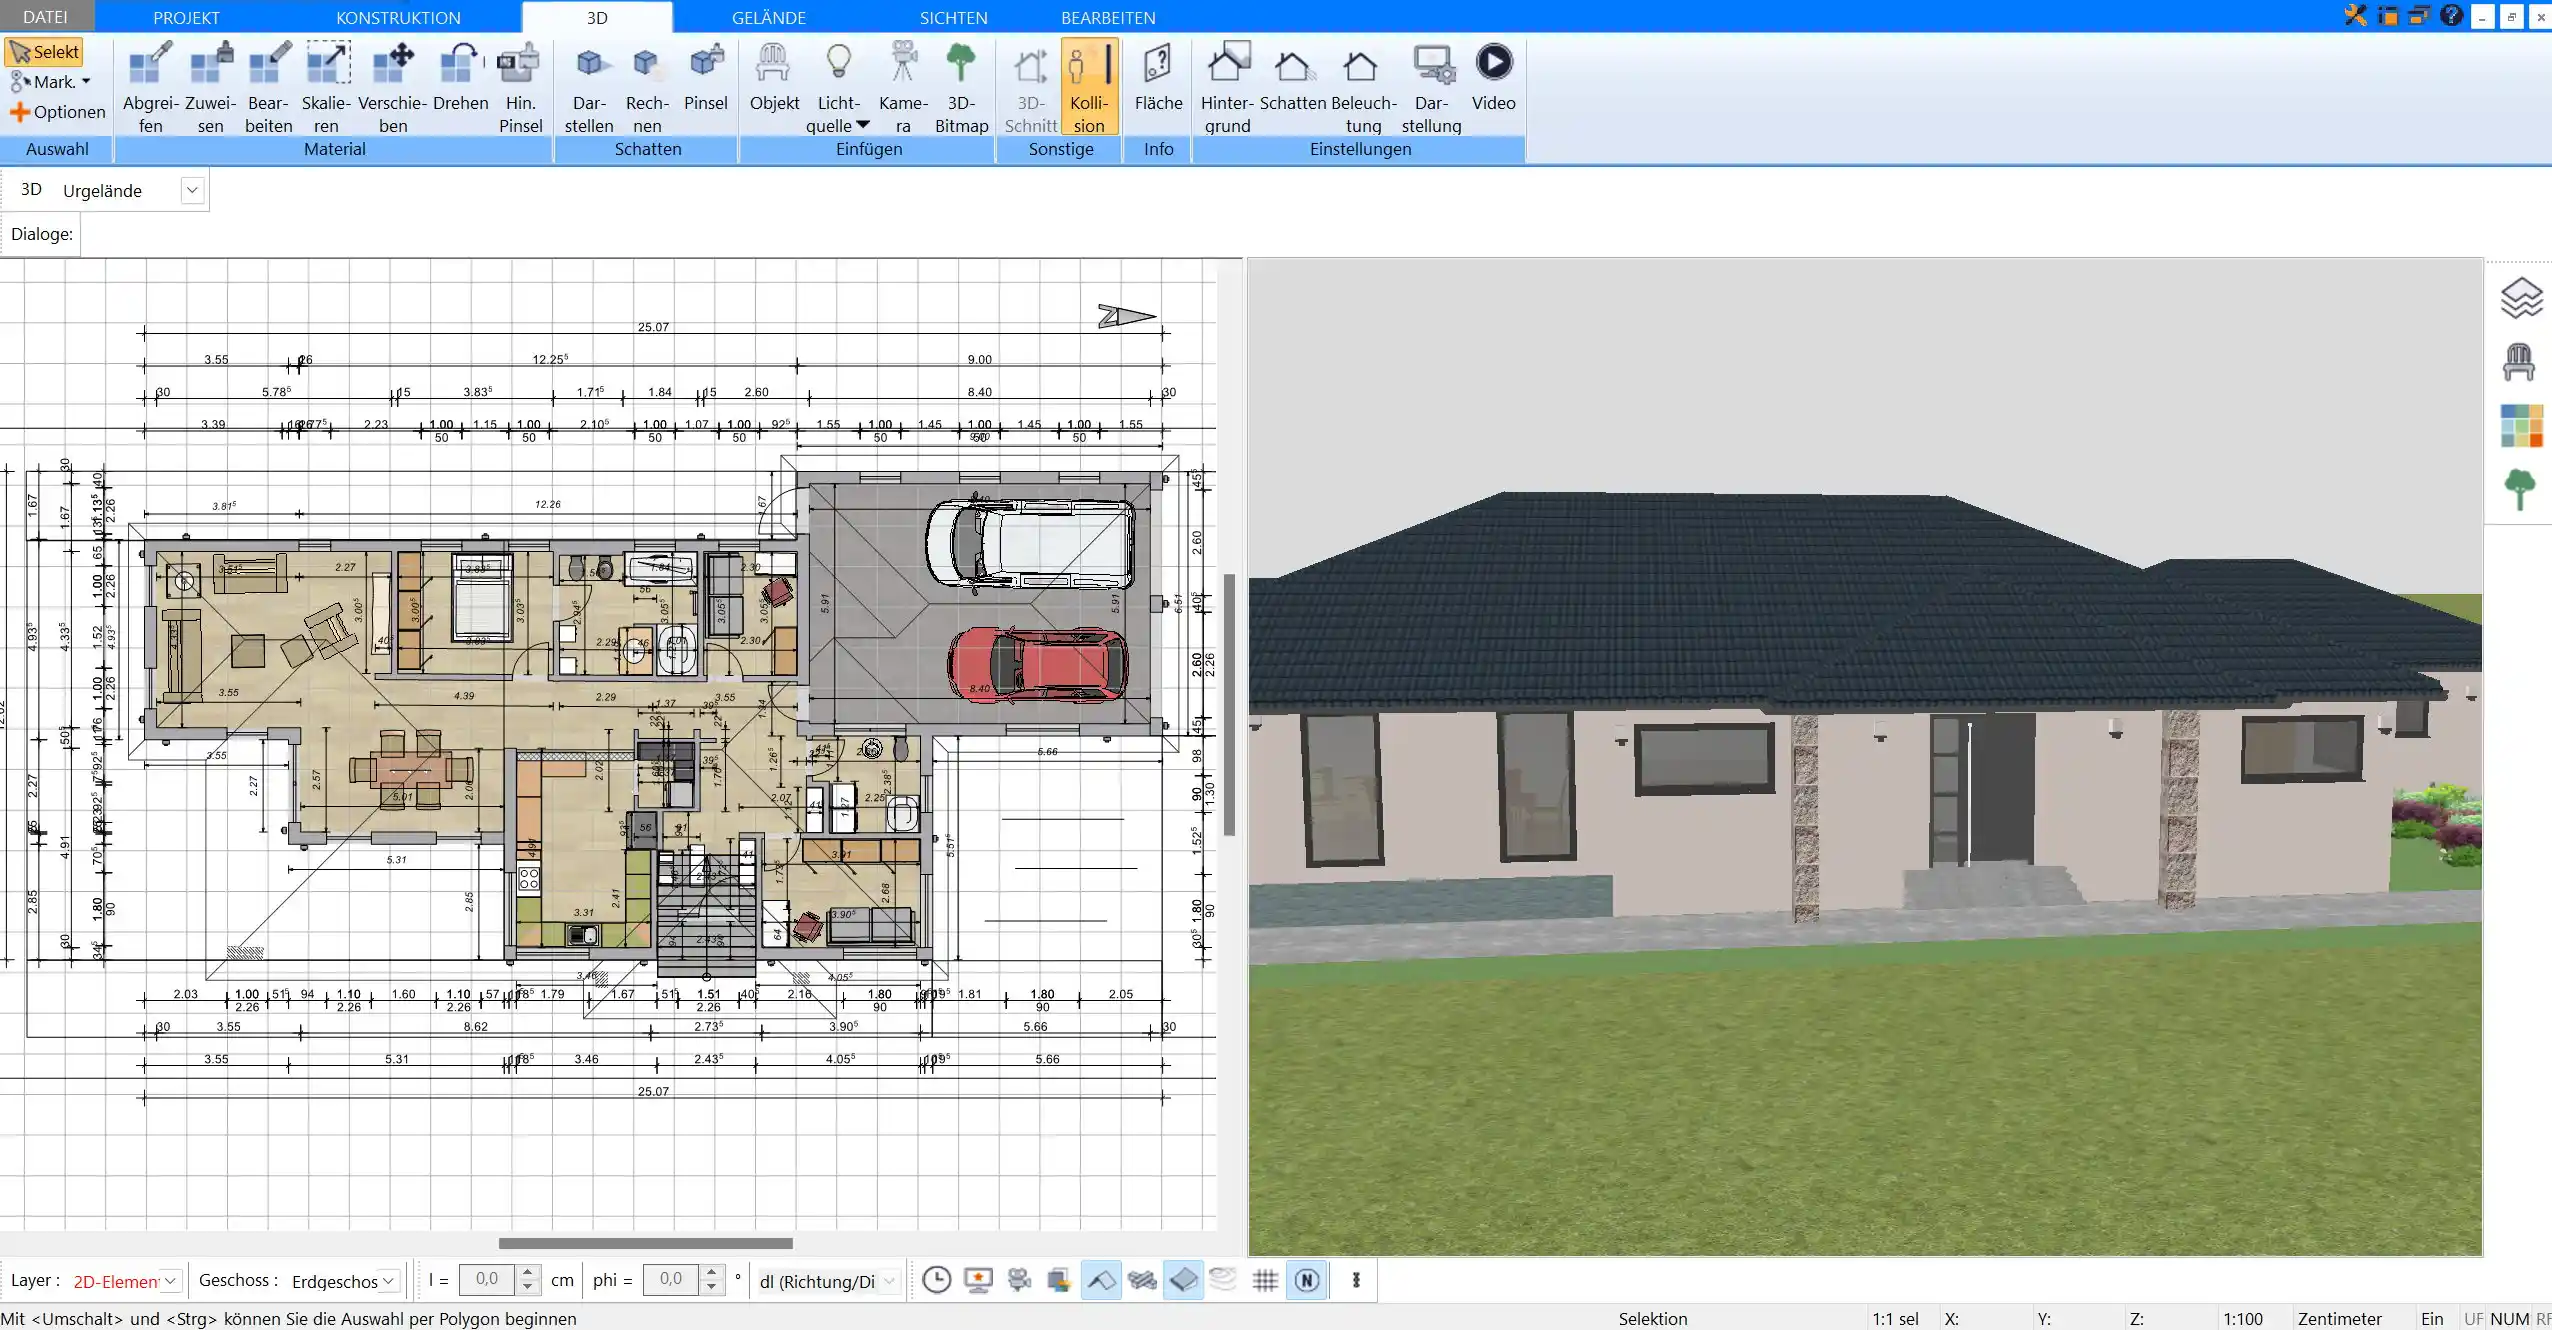Image resolution: width=2552 pixels, height=1330 pixels.
Task: Select the Verschieben material tool
Action: pos(393,87)
